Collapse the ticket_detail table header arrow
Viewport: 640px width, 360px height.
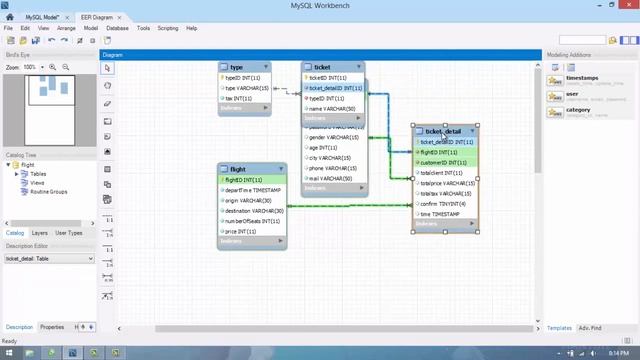pos(472,131)
